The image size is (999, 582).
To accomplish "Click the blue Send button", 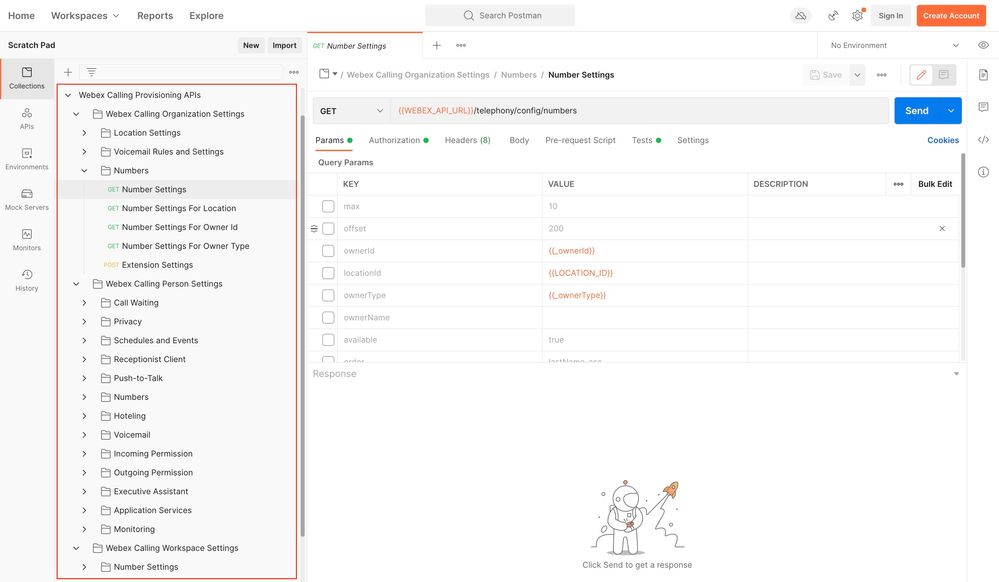I will coord(917,111).
